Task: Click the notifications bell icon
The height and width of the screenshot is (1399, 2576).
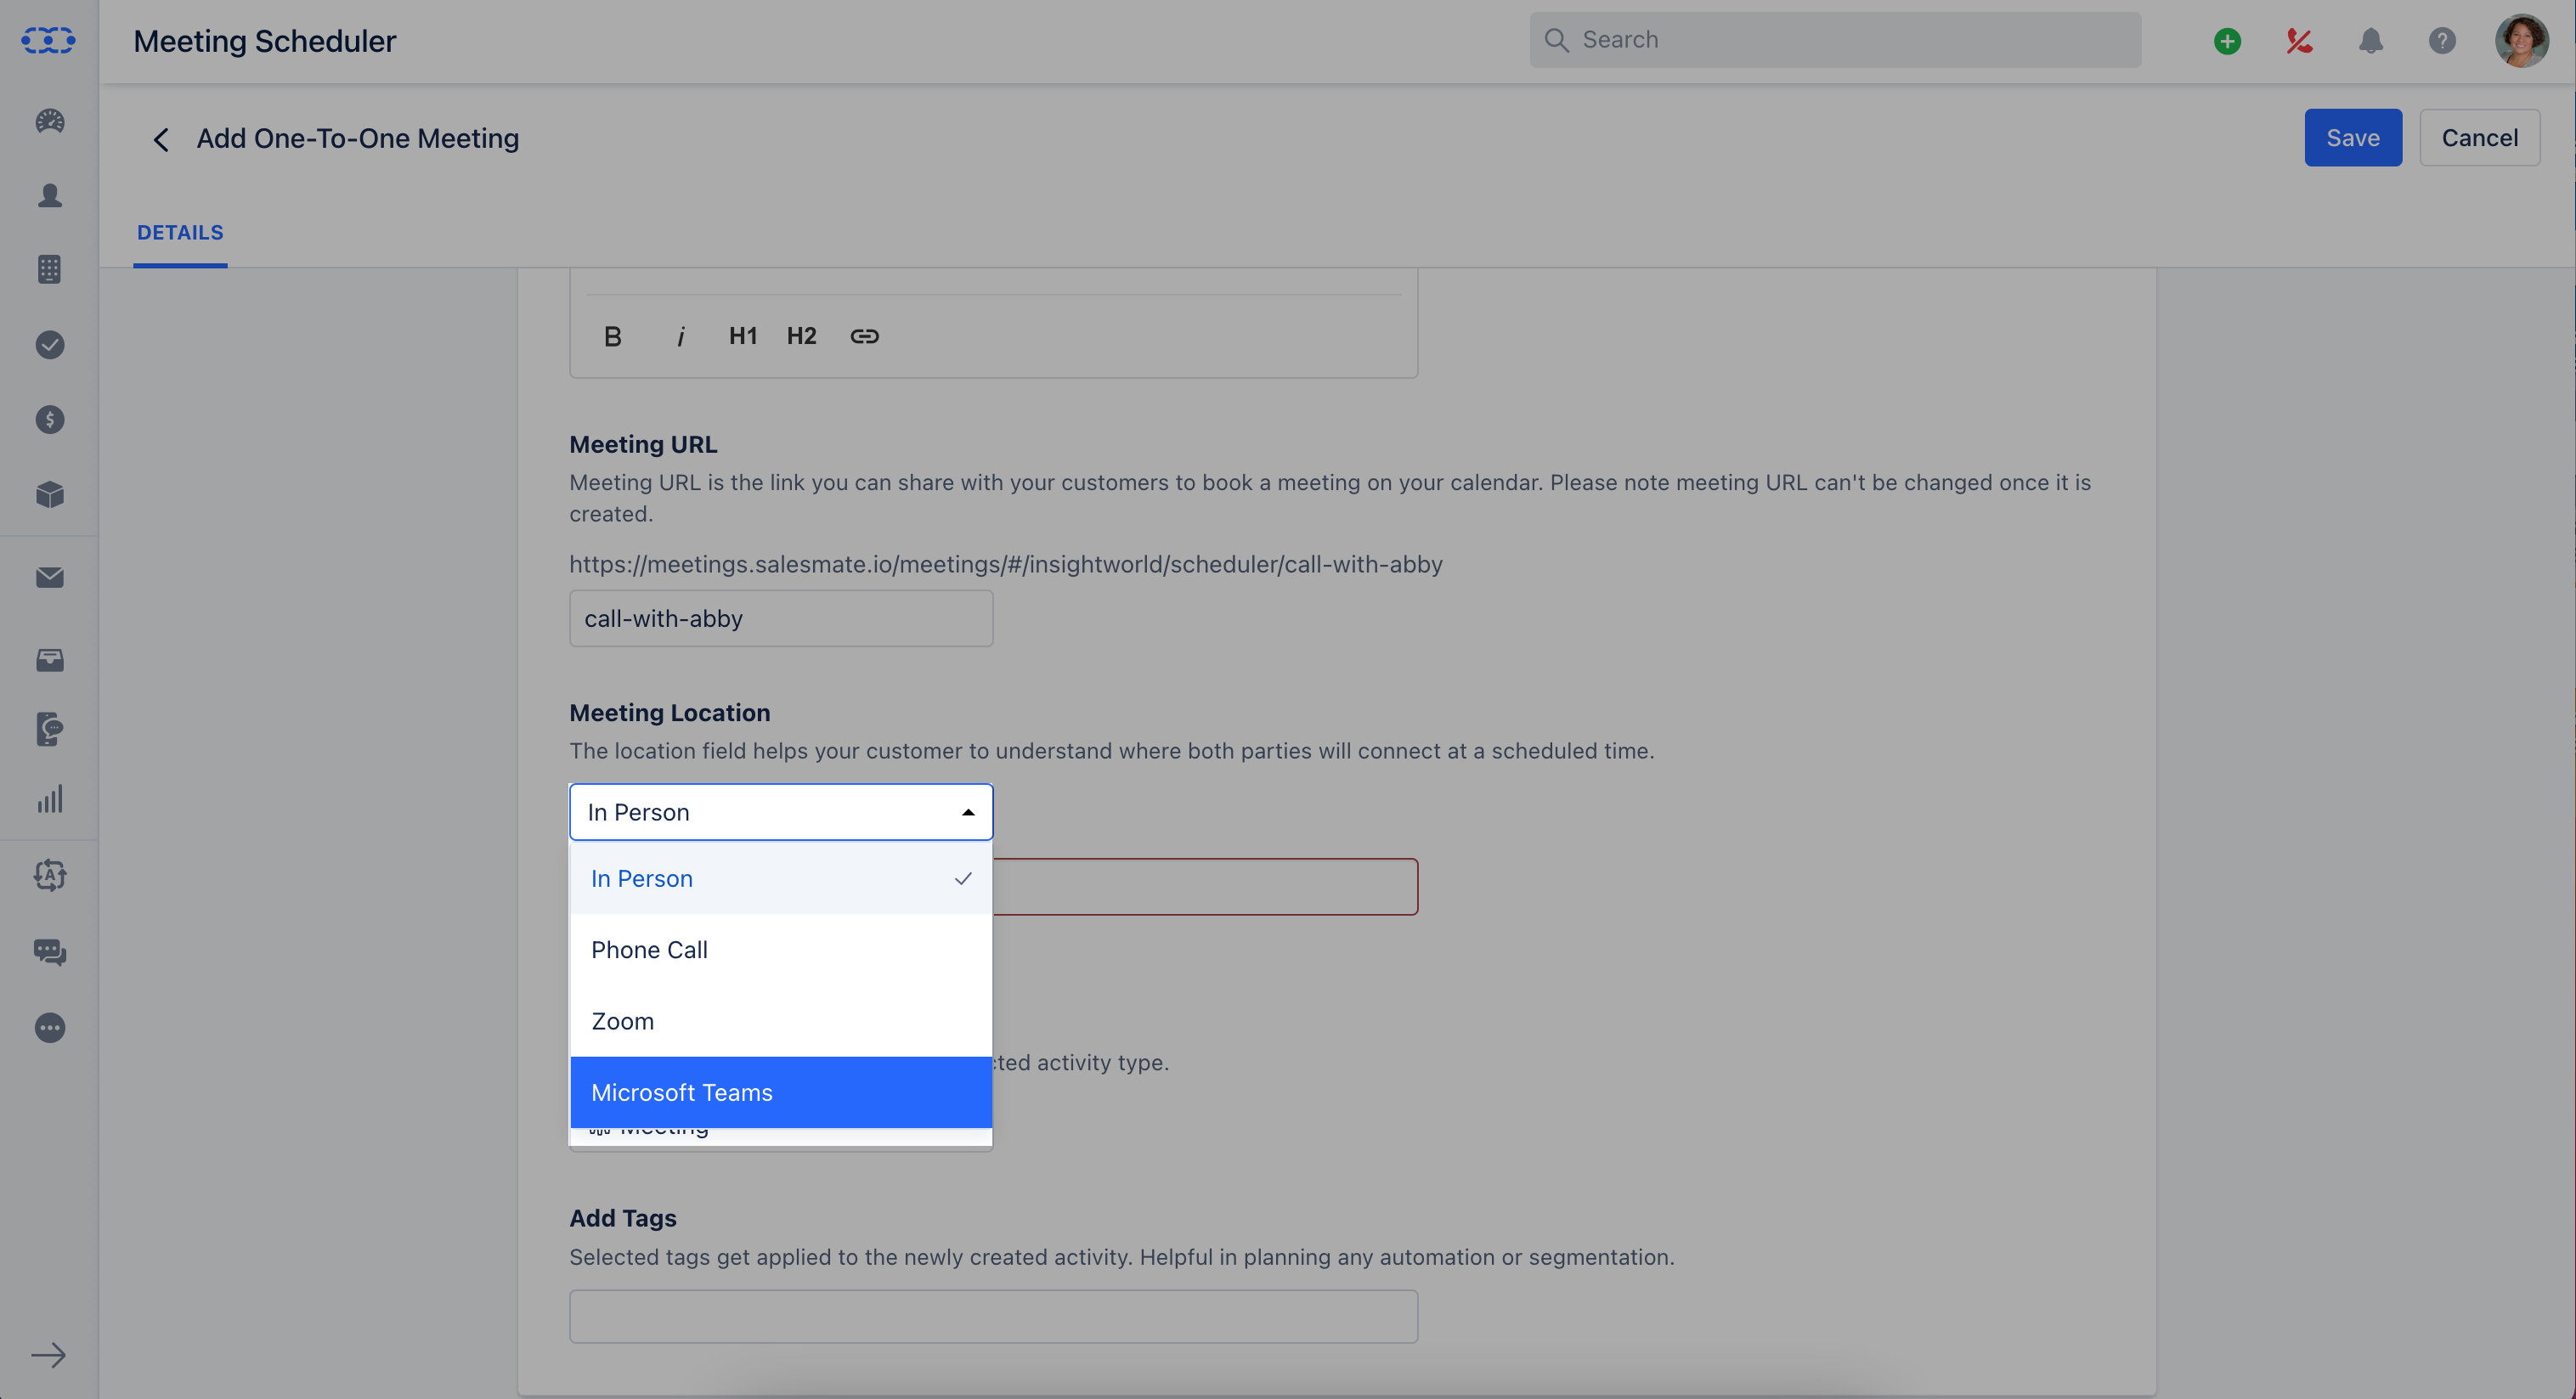Action: [2371, 40]
